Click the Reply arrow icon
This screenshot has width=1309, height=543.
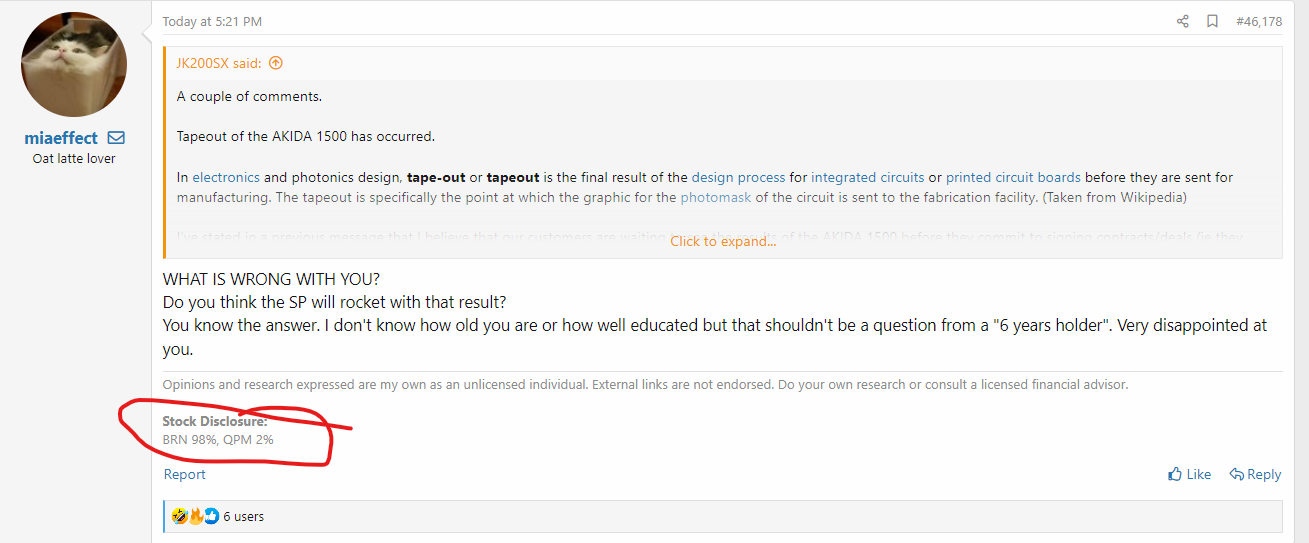[1237, 475]
